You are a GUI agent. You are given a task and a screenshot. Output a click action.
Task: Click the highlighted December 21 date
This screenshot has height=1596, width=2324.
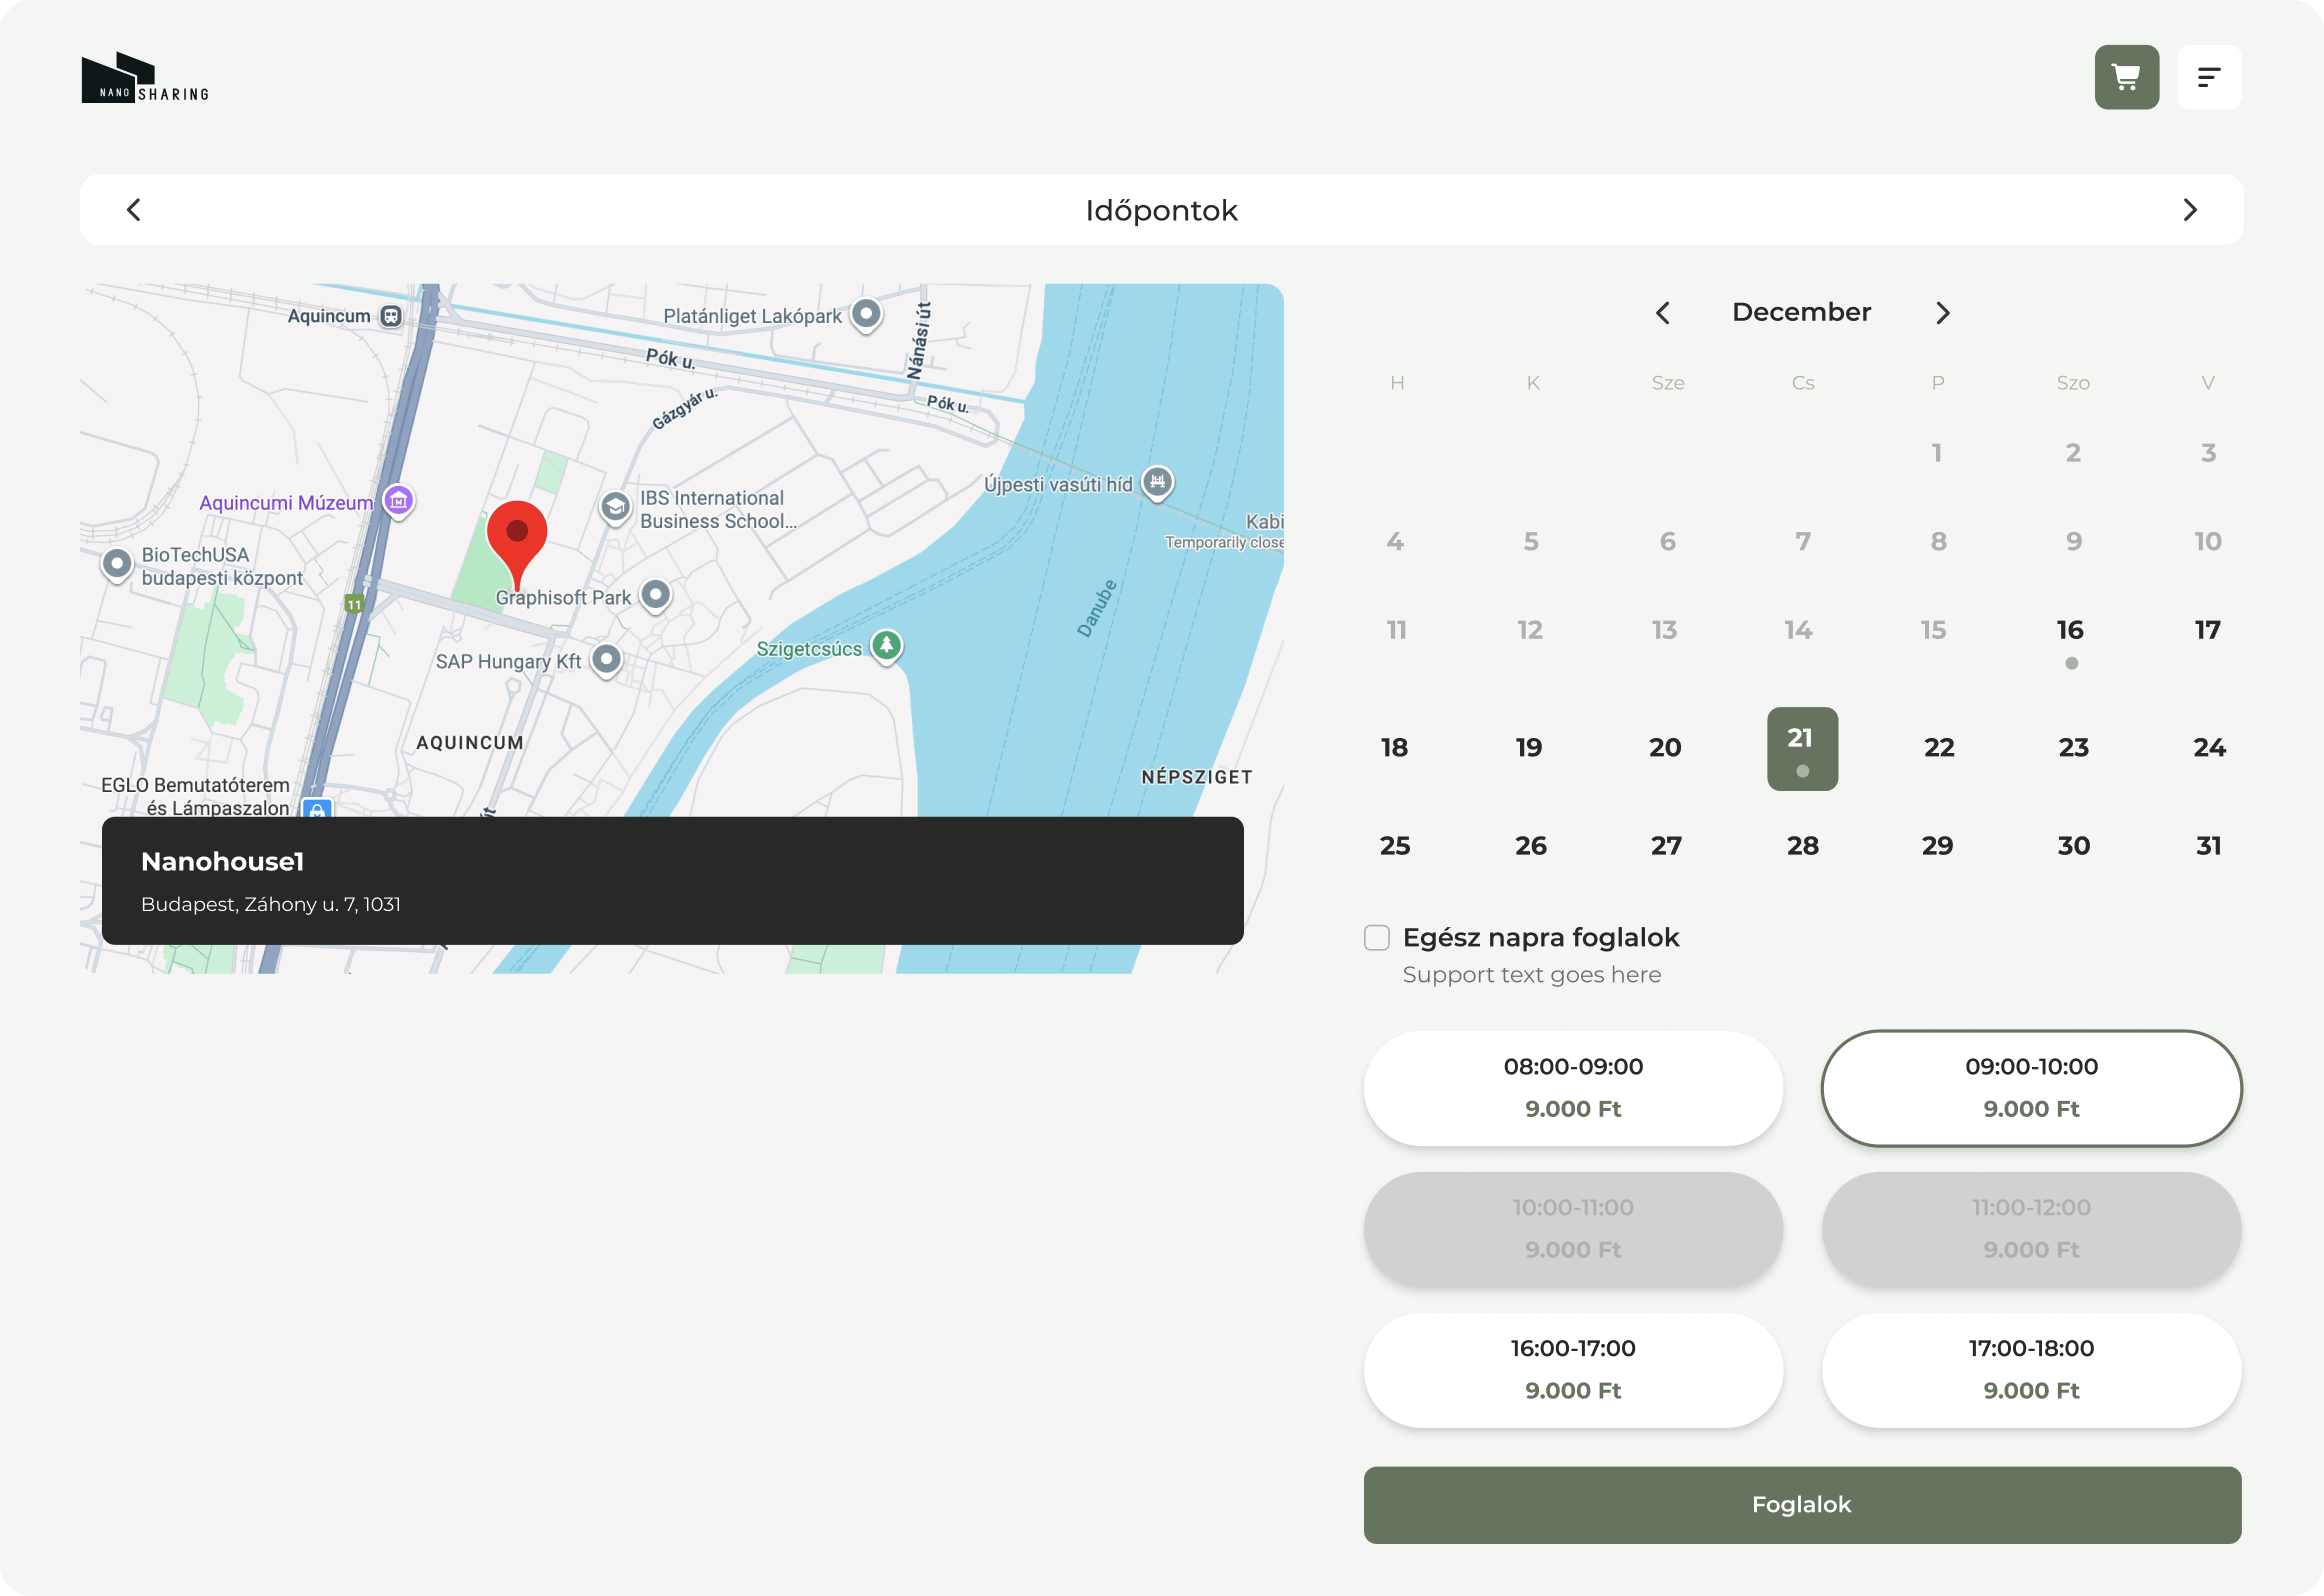pos(1802,749)
